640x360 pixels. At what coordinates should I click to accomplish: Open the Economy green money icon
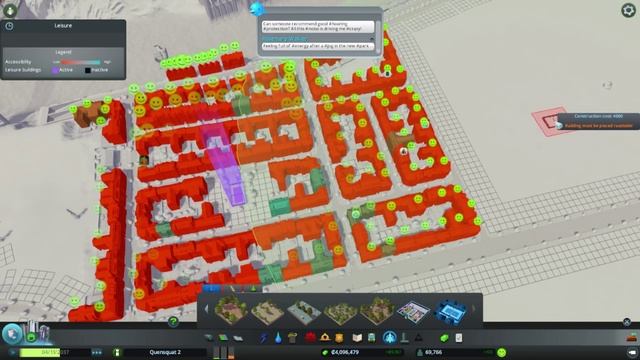coord(444,338)
